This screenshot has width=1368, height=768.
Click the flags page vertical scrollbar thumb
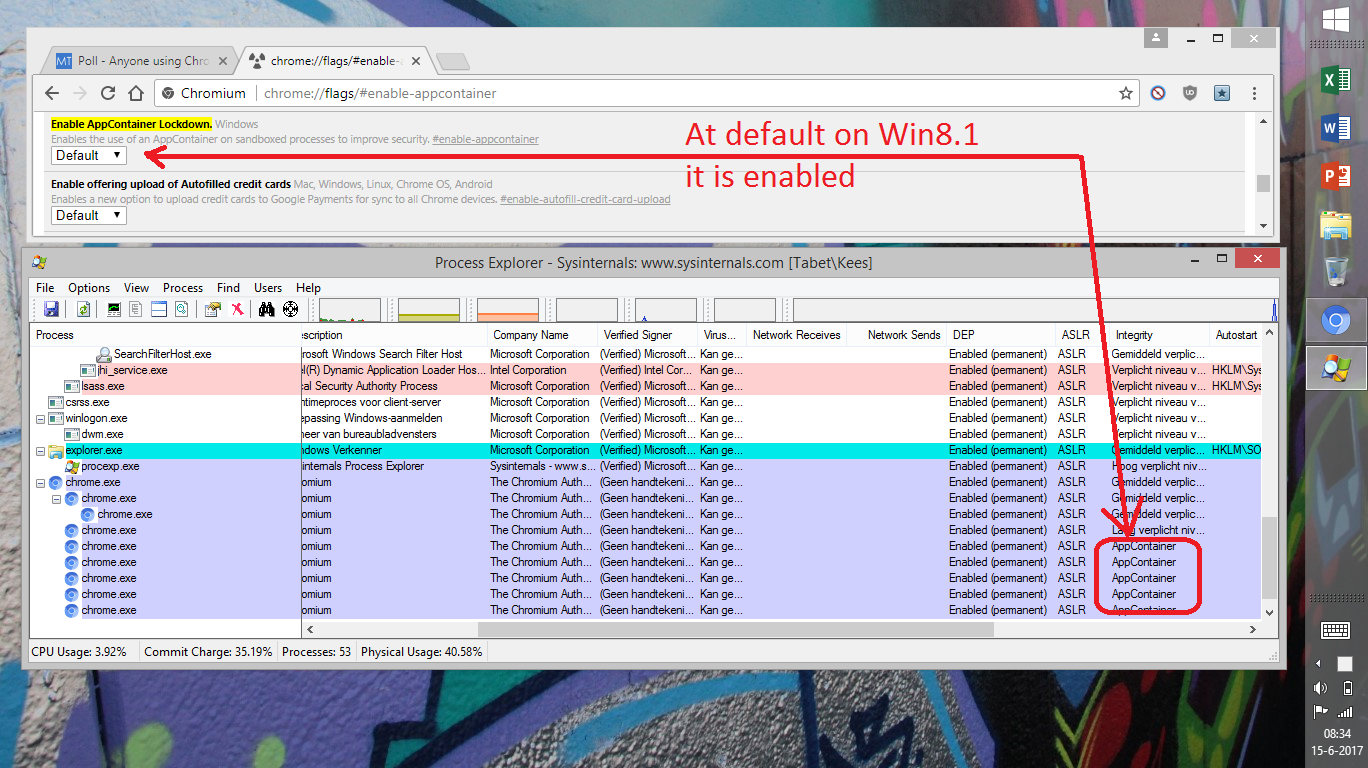point(1263,183)
